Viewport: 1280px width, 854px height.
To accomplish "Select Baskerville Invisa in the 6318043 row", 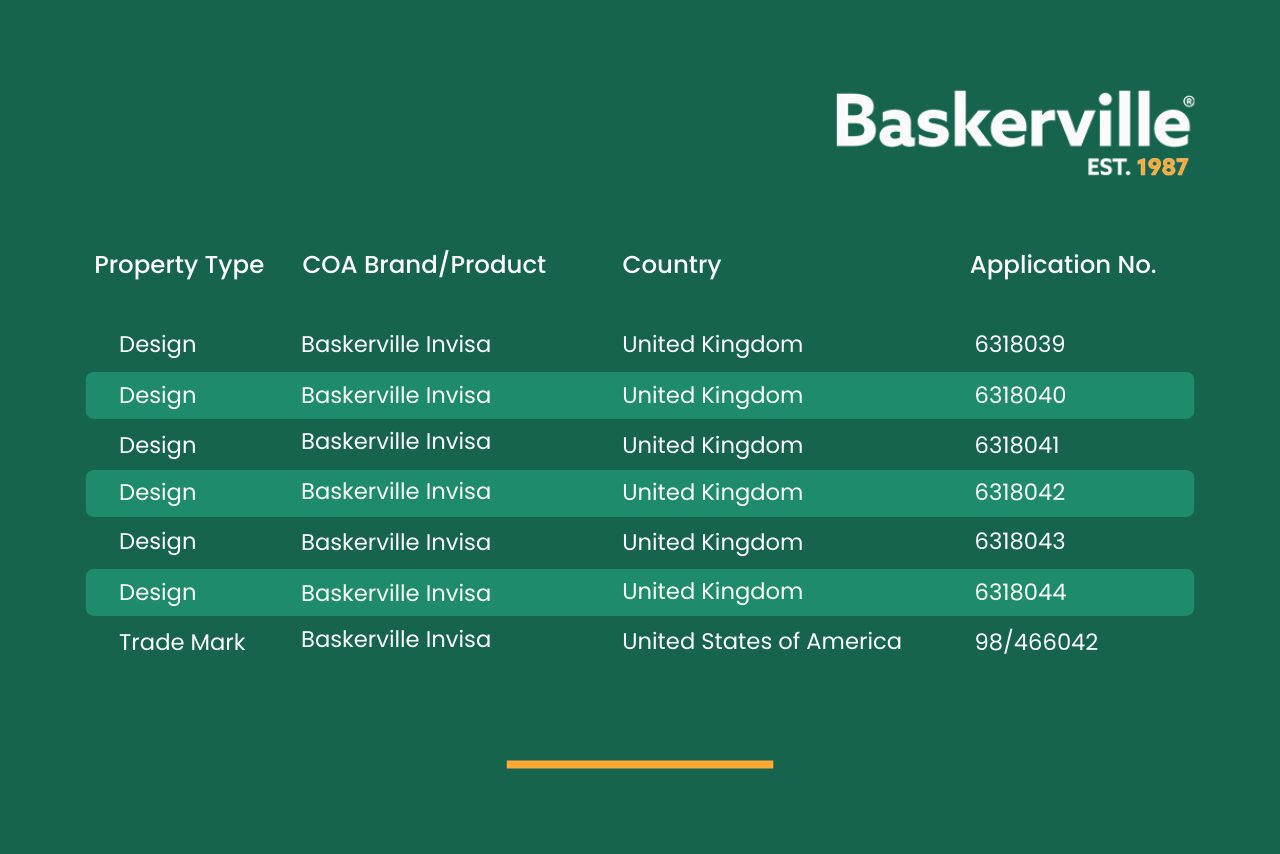I will (x=396, y=542).
